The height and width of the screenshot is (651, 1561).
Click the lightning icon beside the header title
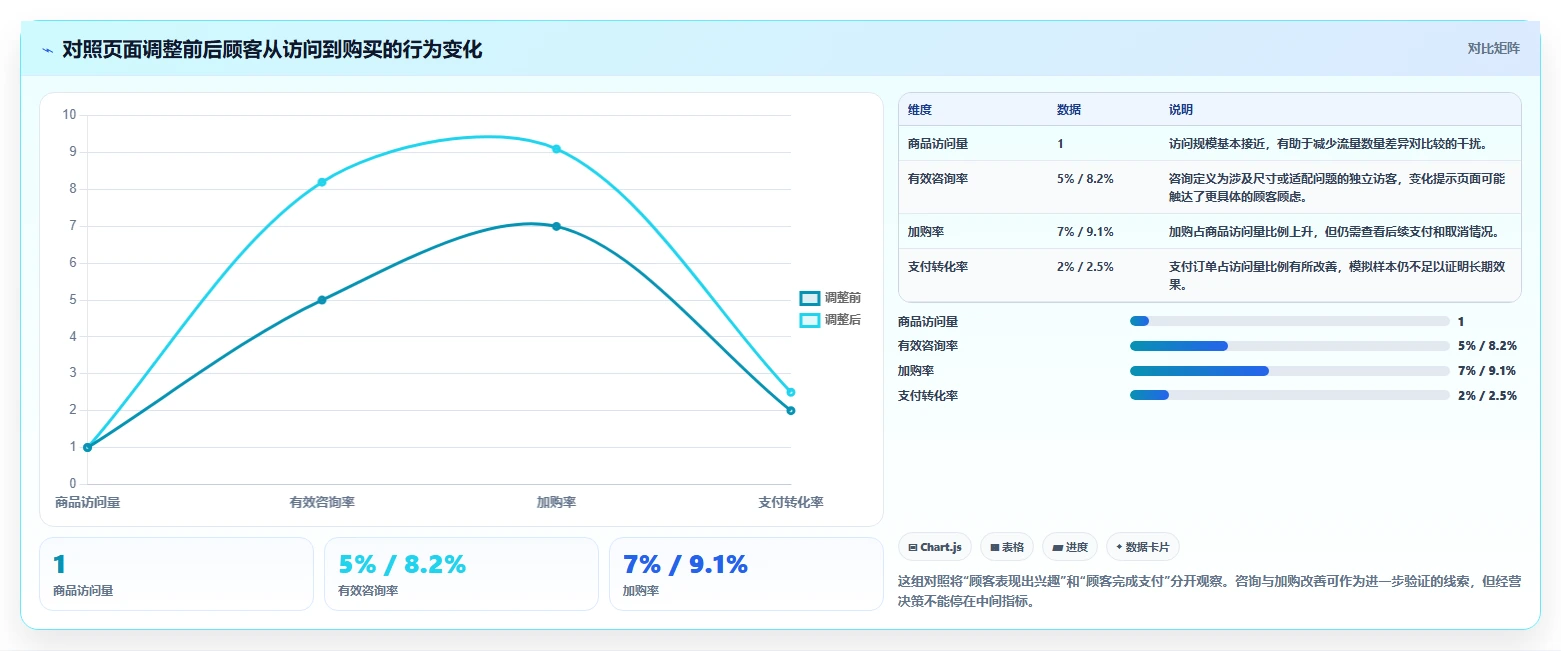47,50
